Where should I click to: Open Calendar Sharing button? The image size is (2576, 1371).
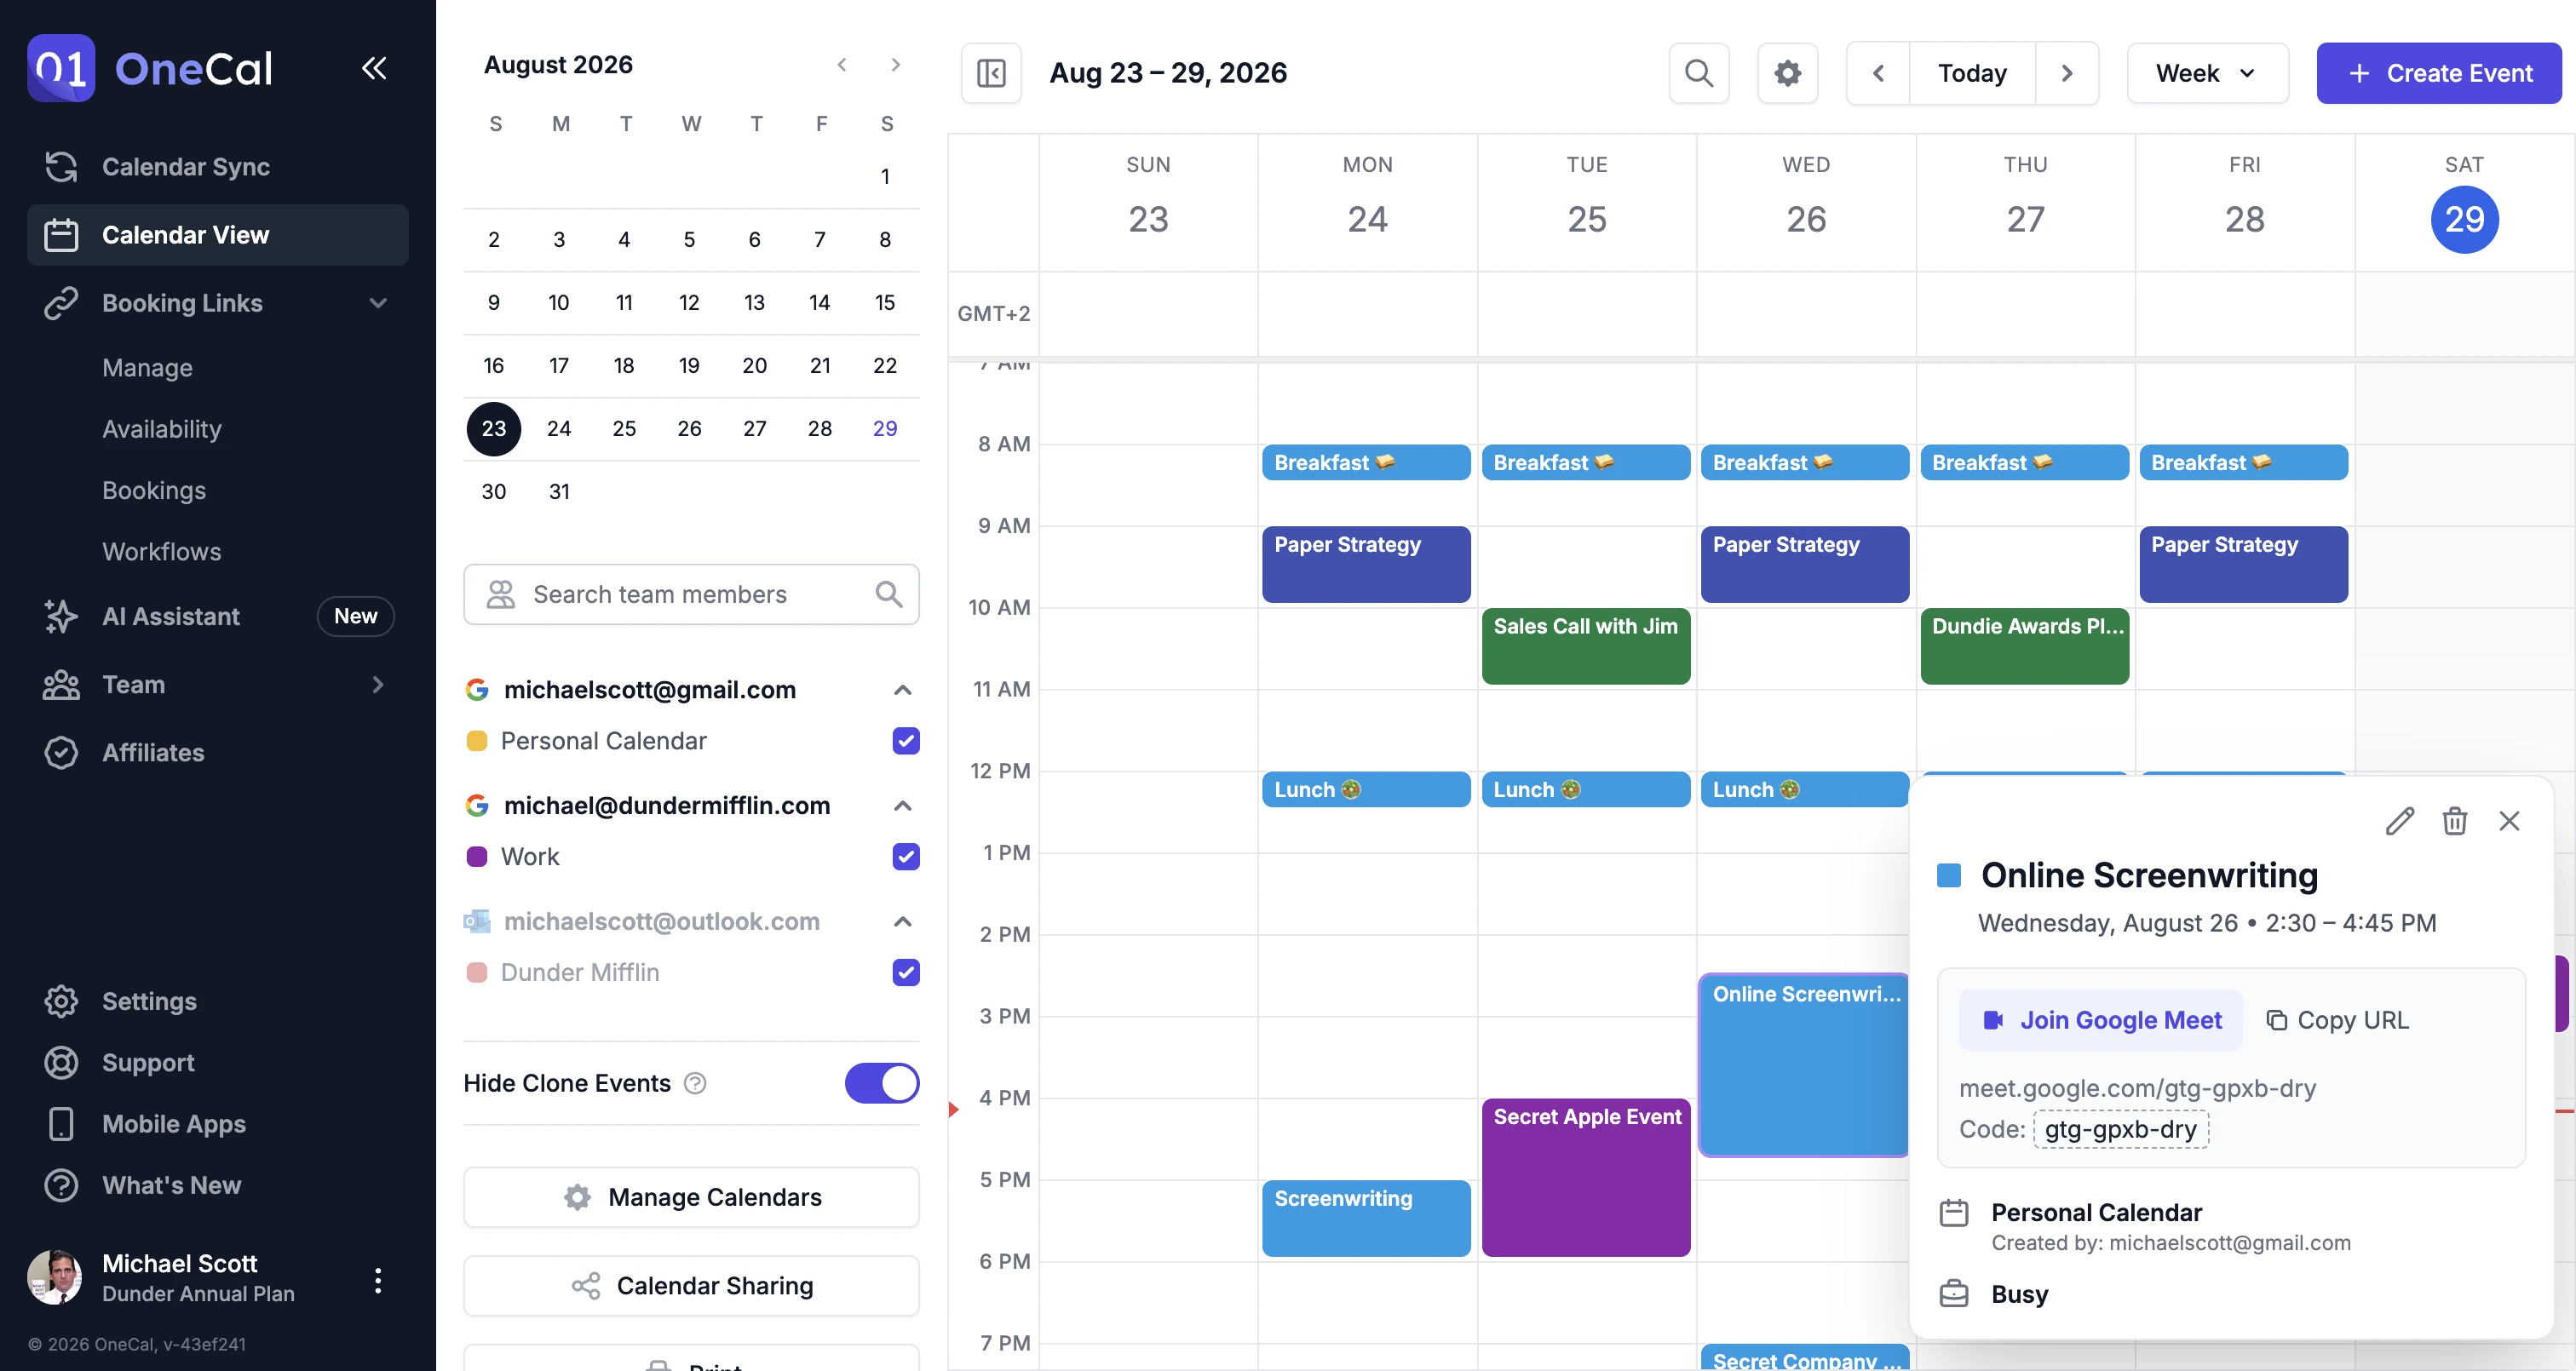691,1285
